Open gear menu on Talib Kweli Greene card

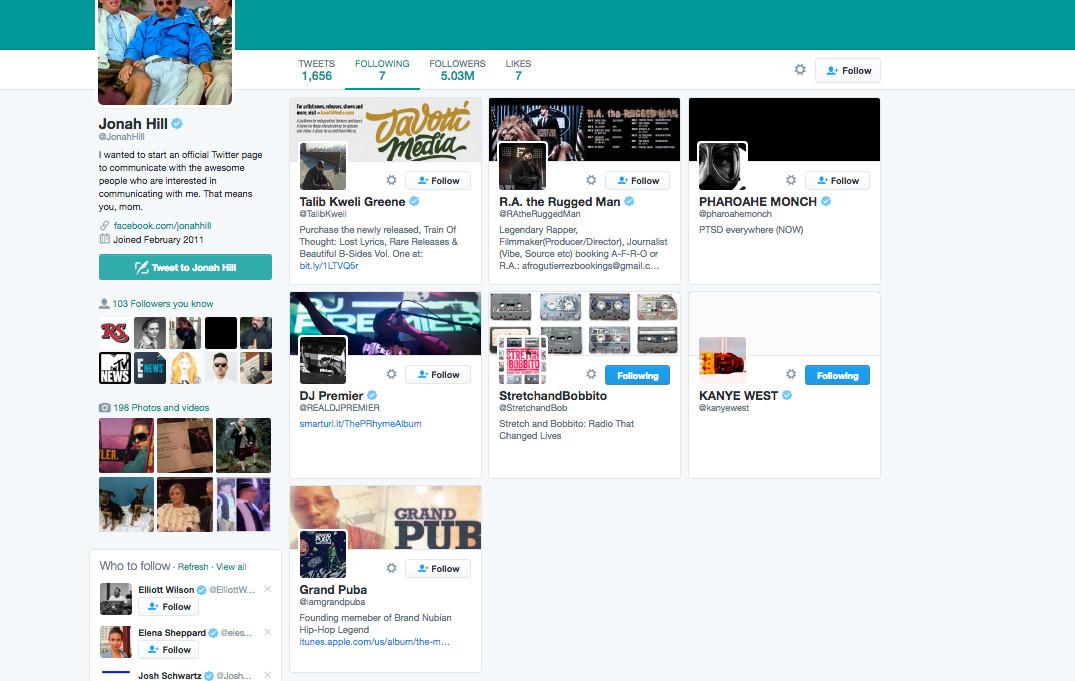pyautogui.click(x=391, y=181)
